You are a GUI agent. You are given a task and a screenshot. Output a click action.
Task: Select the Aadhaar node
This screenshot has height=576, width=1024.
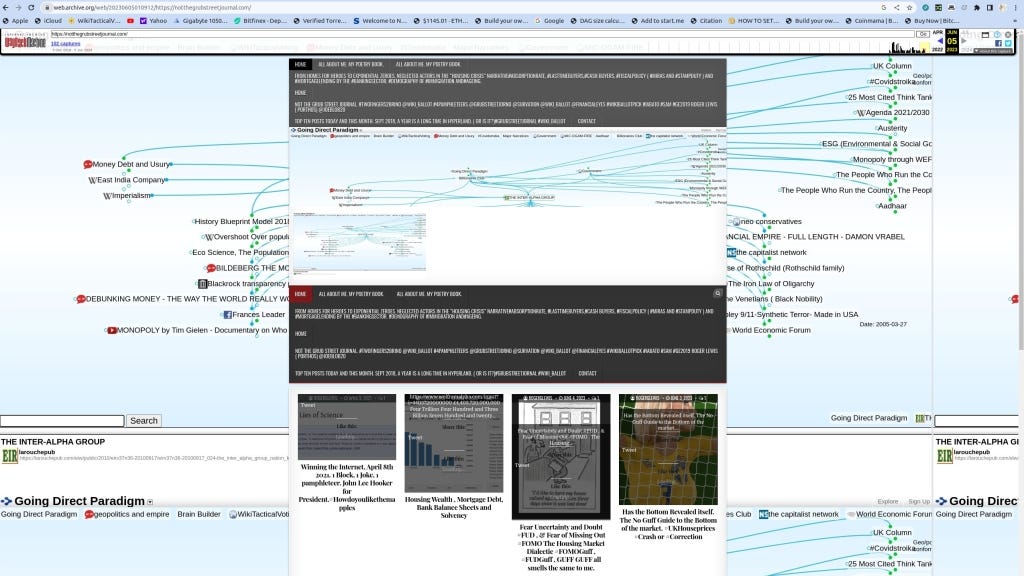tap(891, 206)
